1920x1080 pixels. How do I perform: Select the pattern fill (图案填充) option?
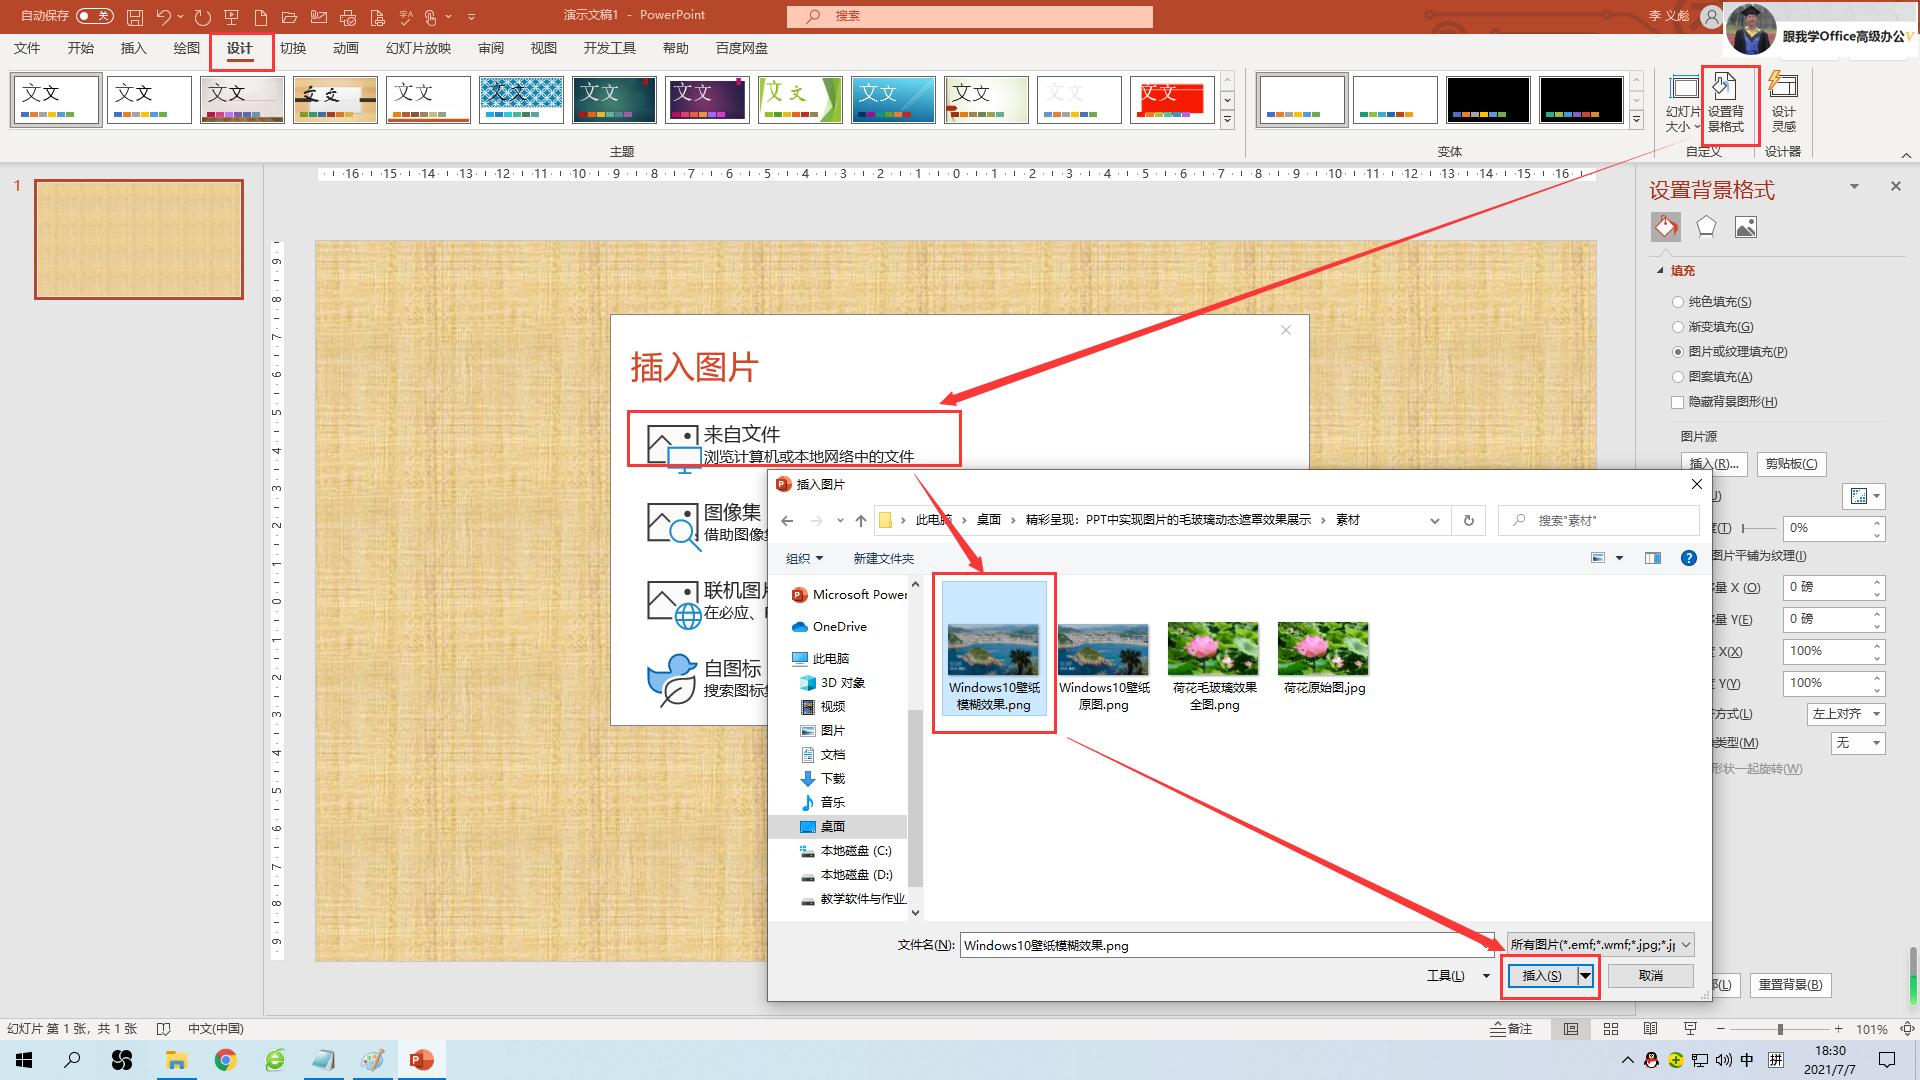tap(1678, 377)
